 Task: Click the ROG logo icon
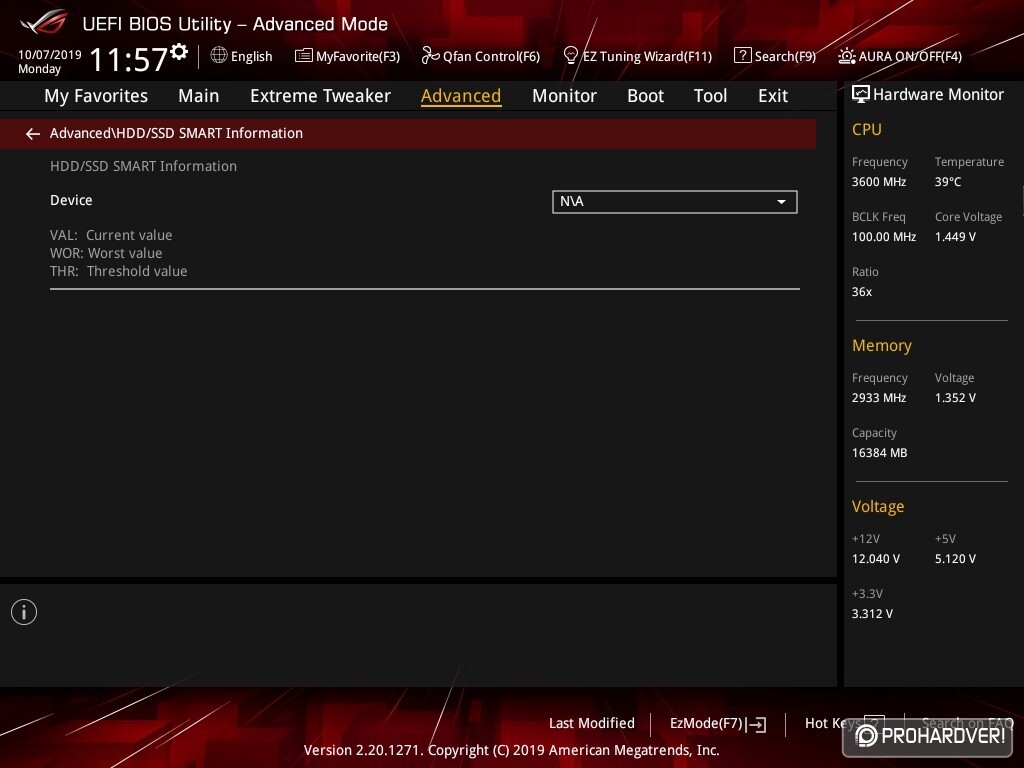43,23
